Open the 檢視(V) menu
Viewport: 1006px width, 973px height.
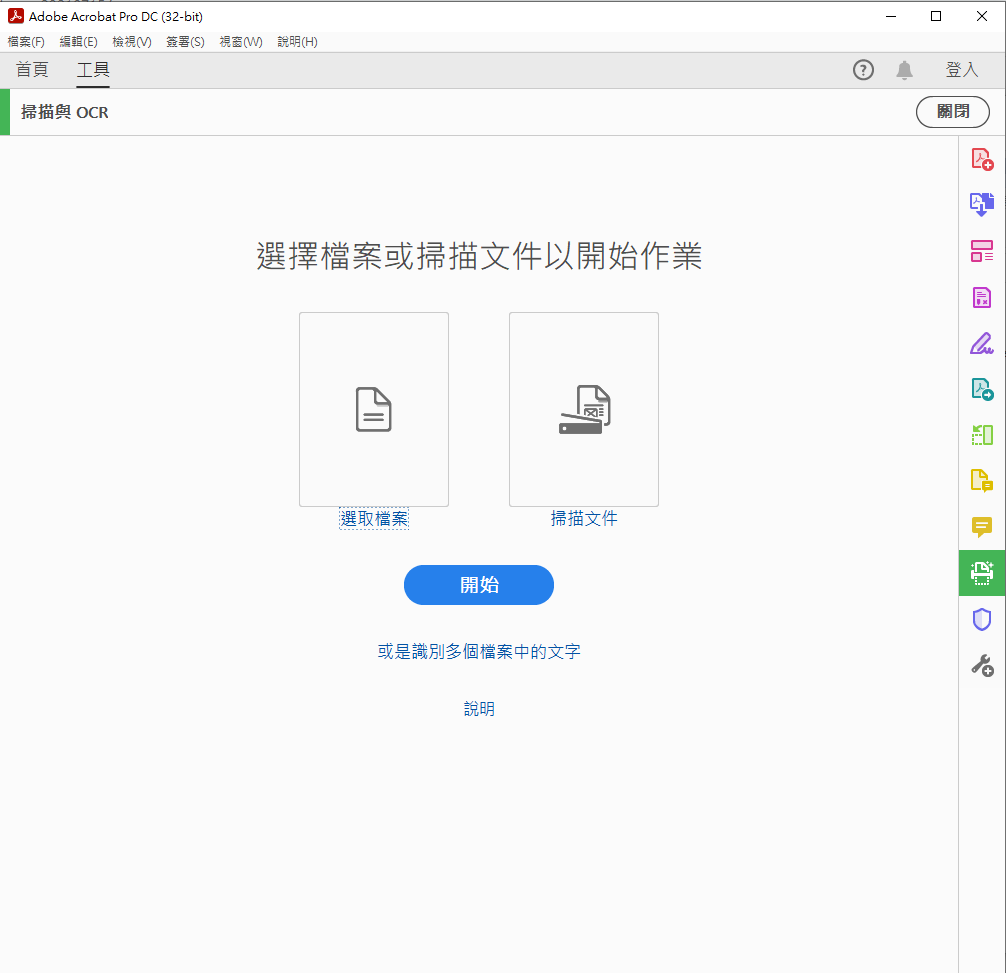tap(131, 42)
